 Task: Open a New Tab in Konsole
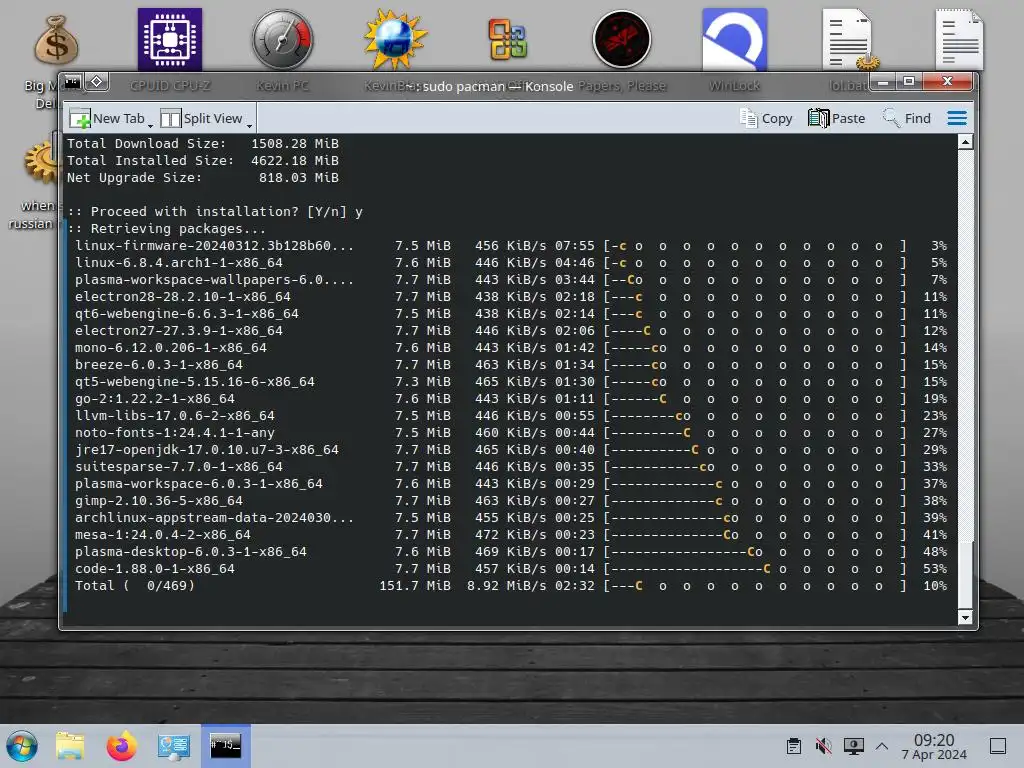[x=107, y=118]
